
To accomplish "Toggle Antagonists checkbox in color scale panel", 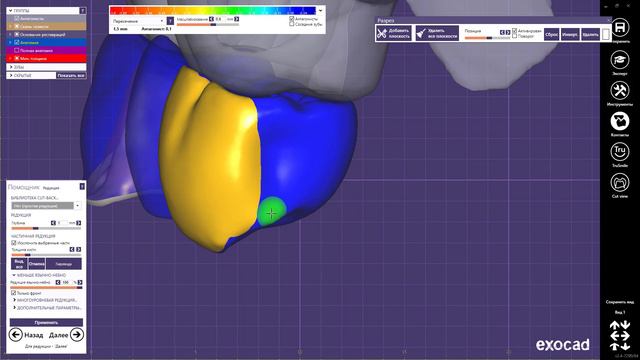I will [x=291, y=19].
